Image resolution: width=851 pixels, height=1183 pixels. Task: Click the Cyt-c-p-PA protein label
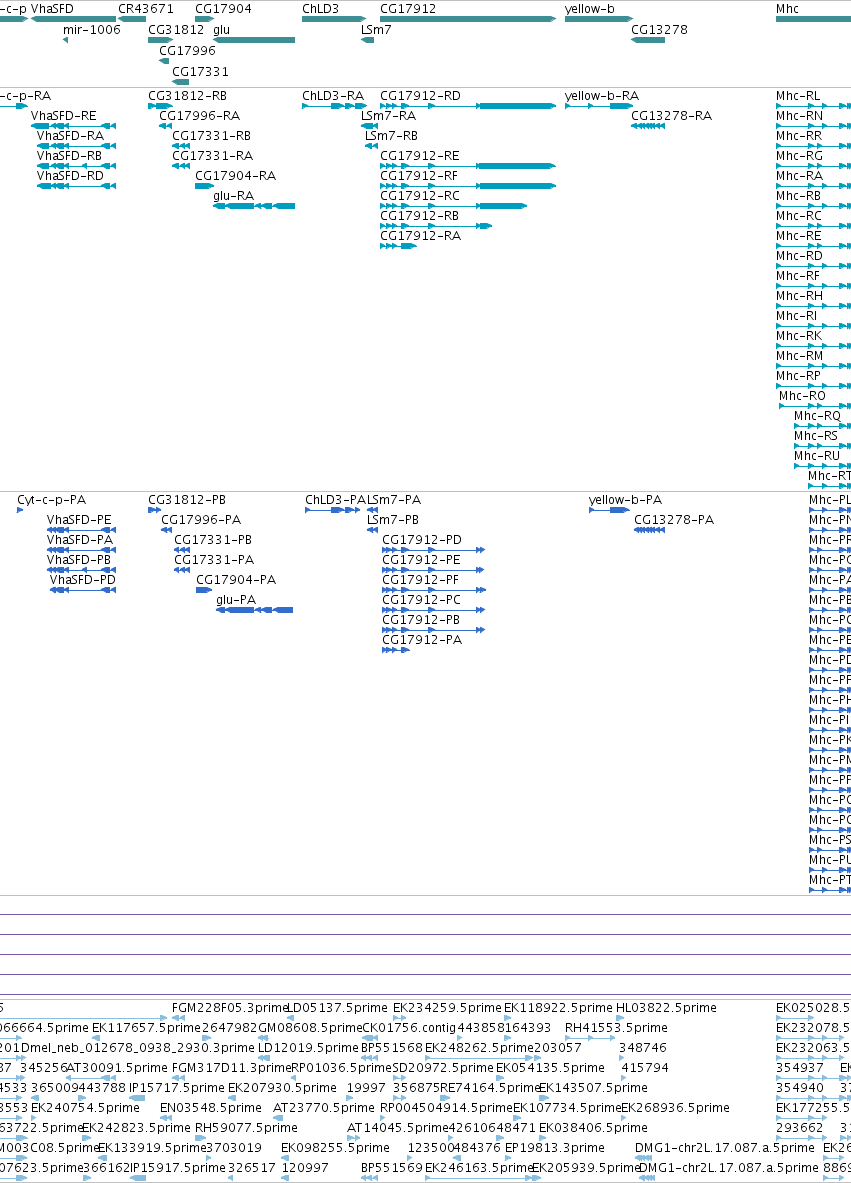tap(51, 500)
